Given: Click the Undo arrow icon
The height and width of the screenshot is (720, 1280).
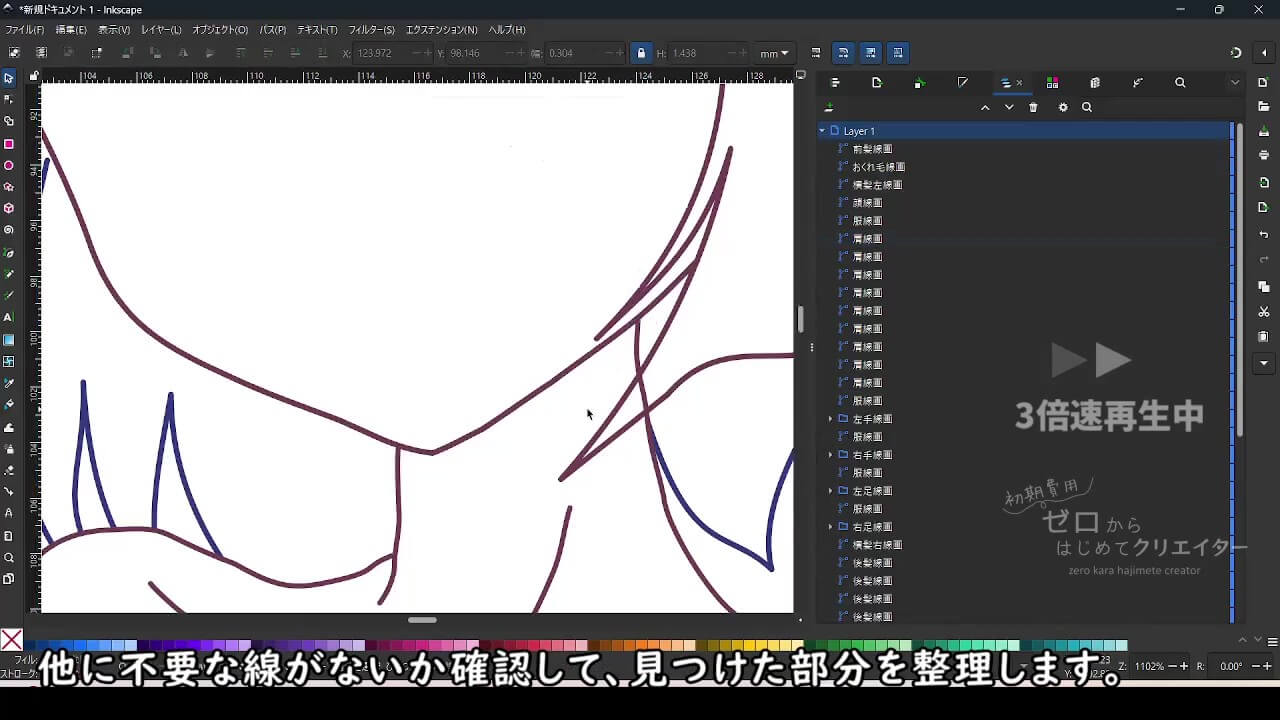Looking at the screenshot, I should click(x=1264, y=234).
